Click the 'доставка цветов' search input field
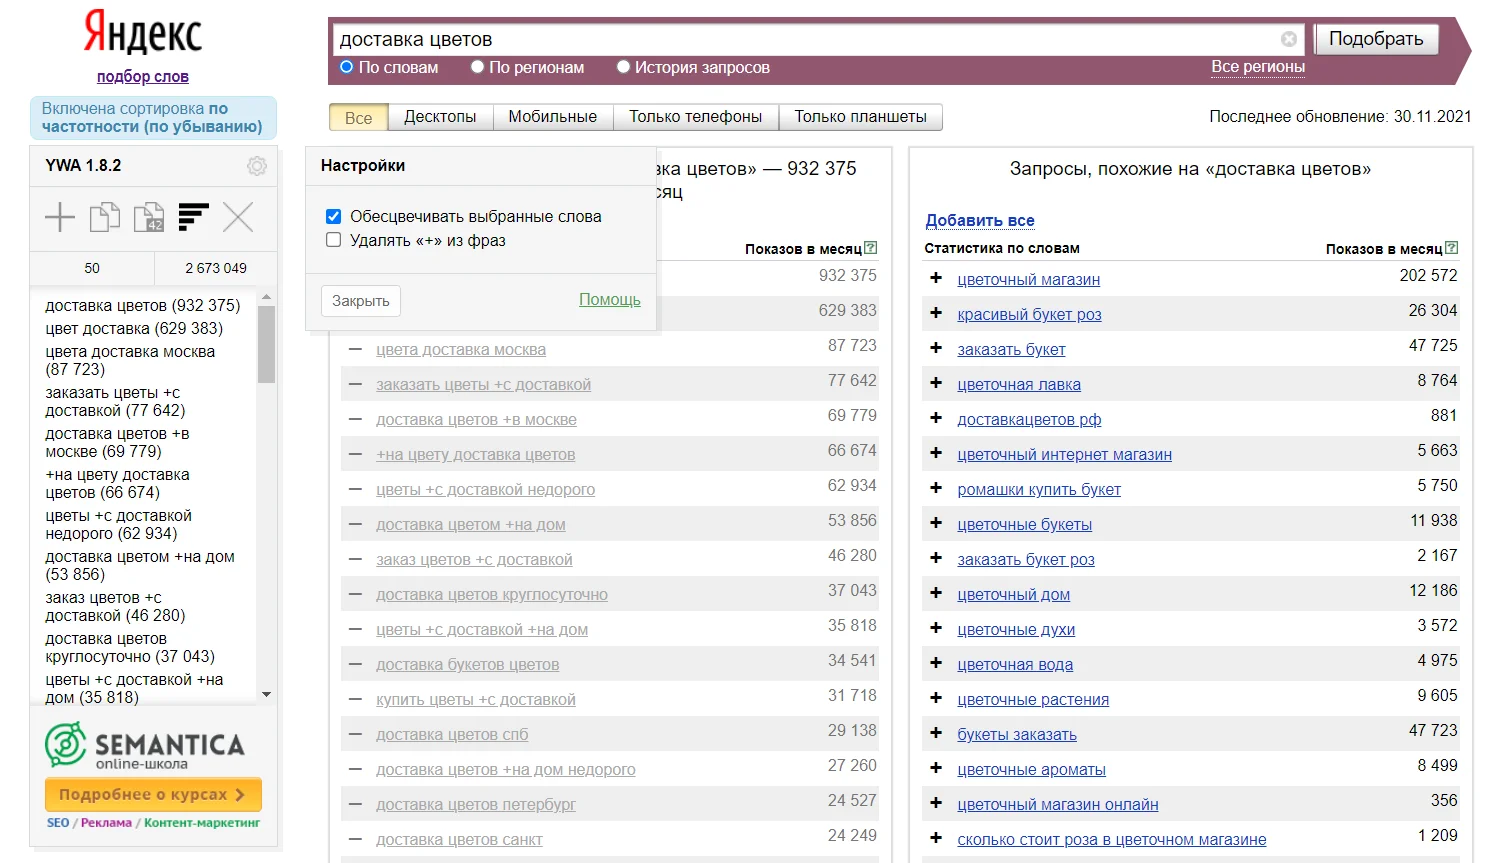 point(800,39)
